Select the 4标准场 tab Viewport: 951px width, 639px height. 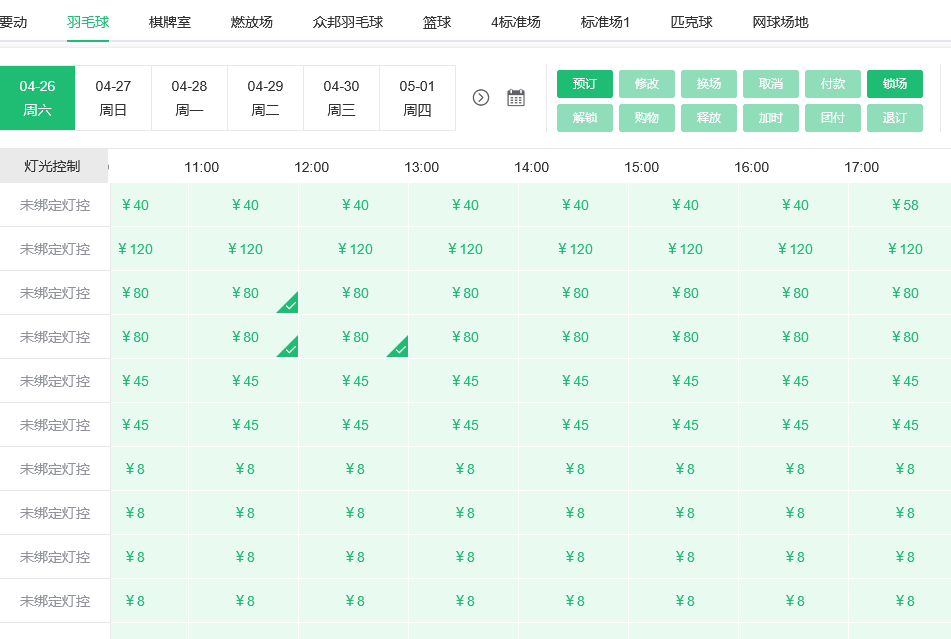coord(516,22)
